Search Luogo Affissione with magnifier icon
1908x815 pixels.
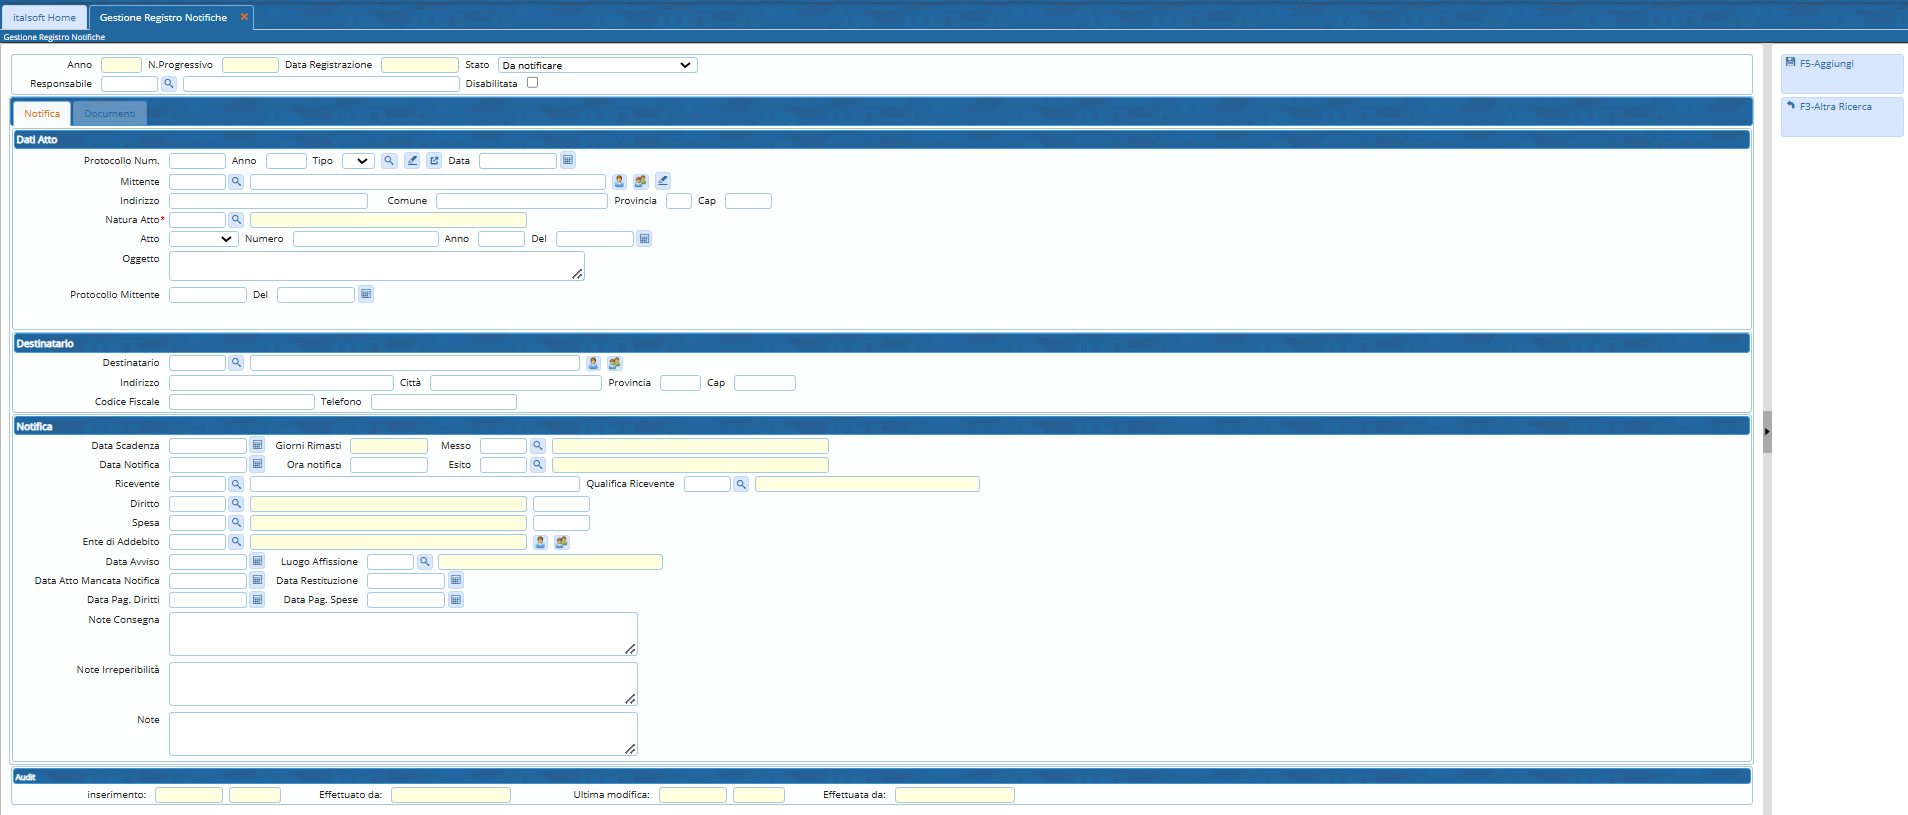coord(425,562)
